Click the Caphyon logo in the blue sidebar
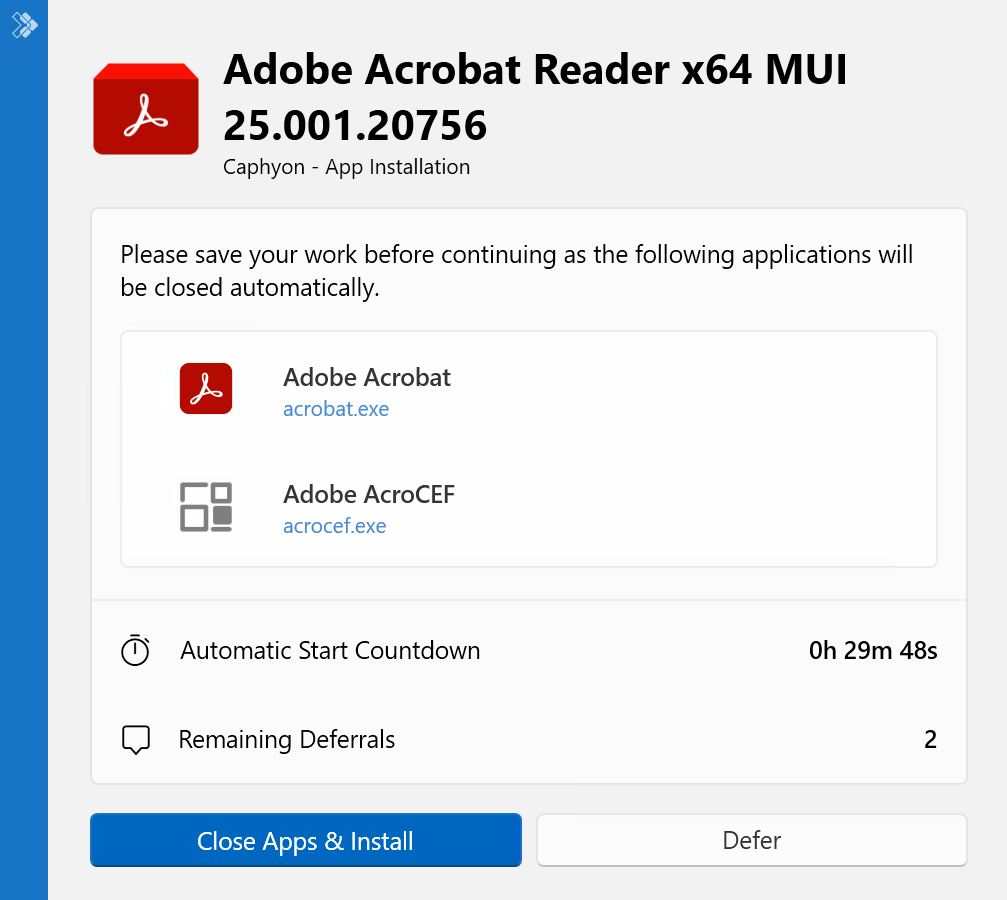The height and width of the screenshot is (900, 1007). [x=23, y=23]
